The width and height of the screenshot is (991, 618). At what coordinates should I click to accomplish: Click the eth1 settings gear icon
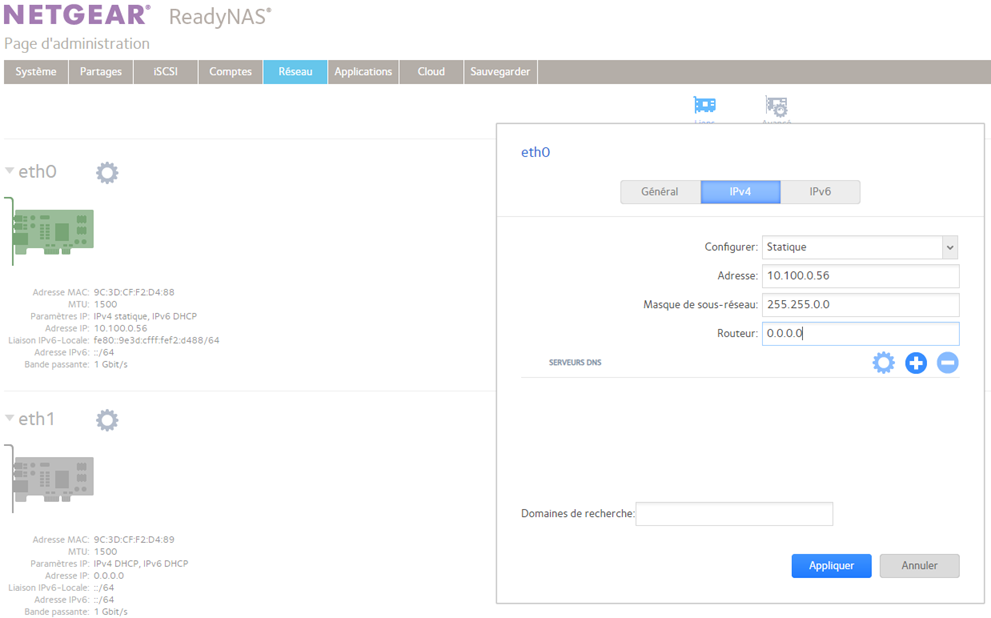coord(107,420)
